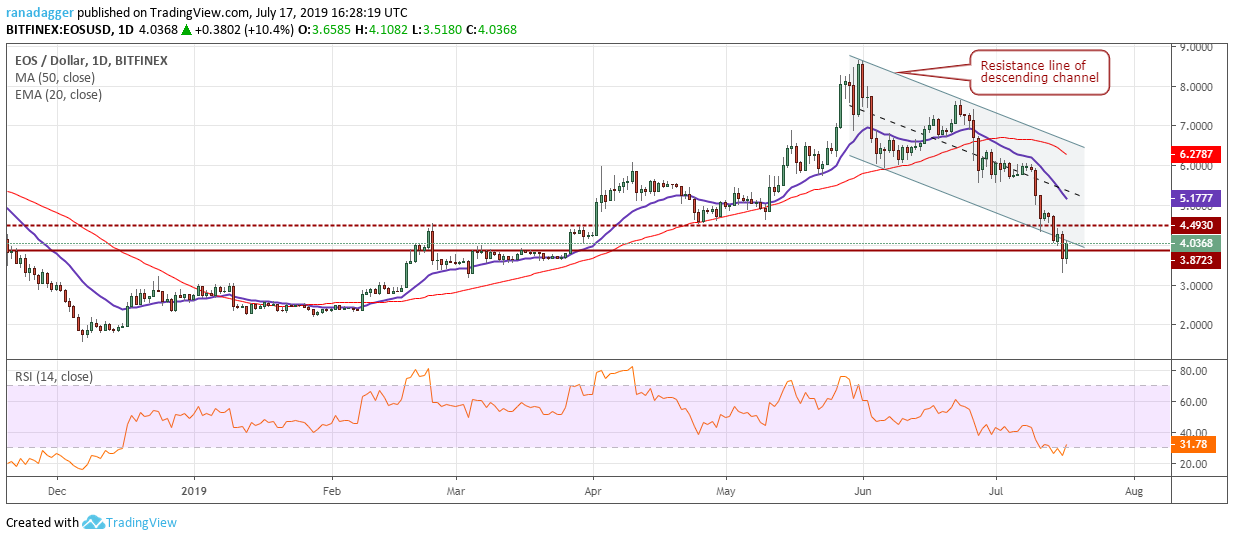Click the Aug label on time axis
This screenshot has width=1234, height=540.
coord(1134,492)
